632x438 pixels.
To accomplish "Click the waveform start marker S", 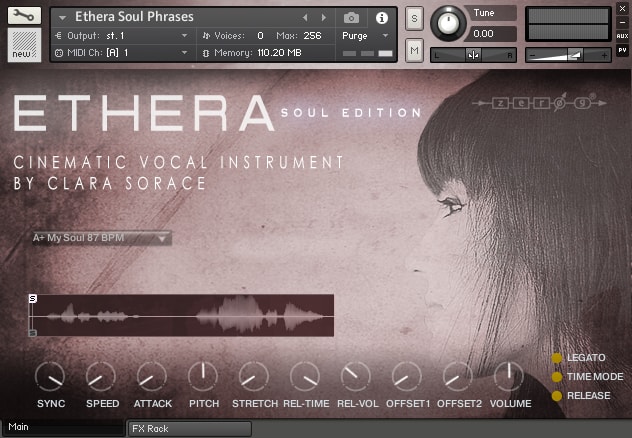I will coord(33,298).
